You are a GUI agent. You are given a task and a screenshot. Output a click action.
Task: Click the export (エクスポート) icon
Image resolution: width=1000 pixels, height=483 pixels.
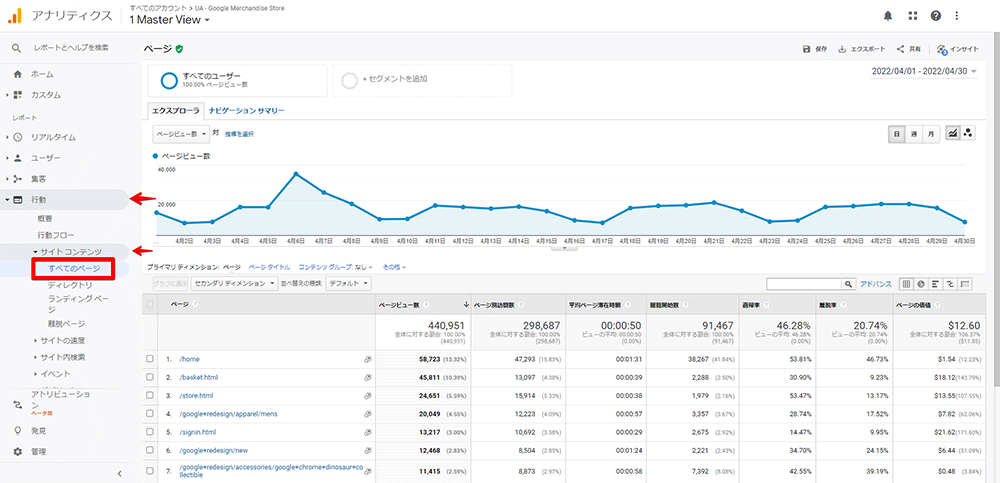click(x=842, y=49)
